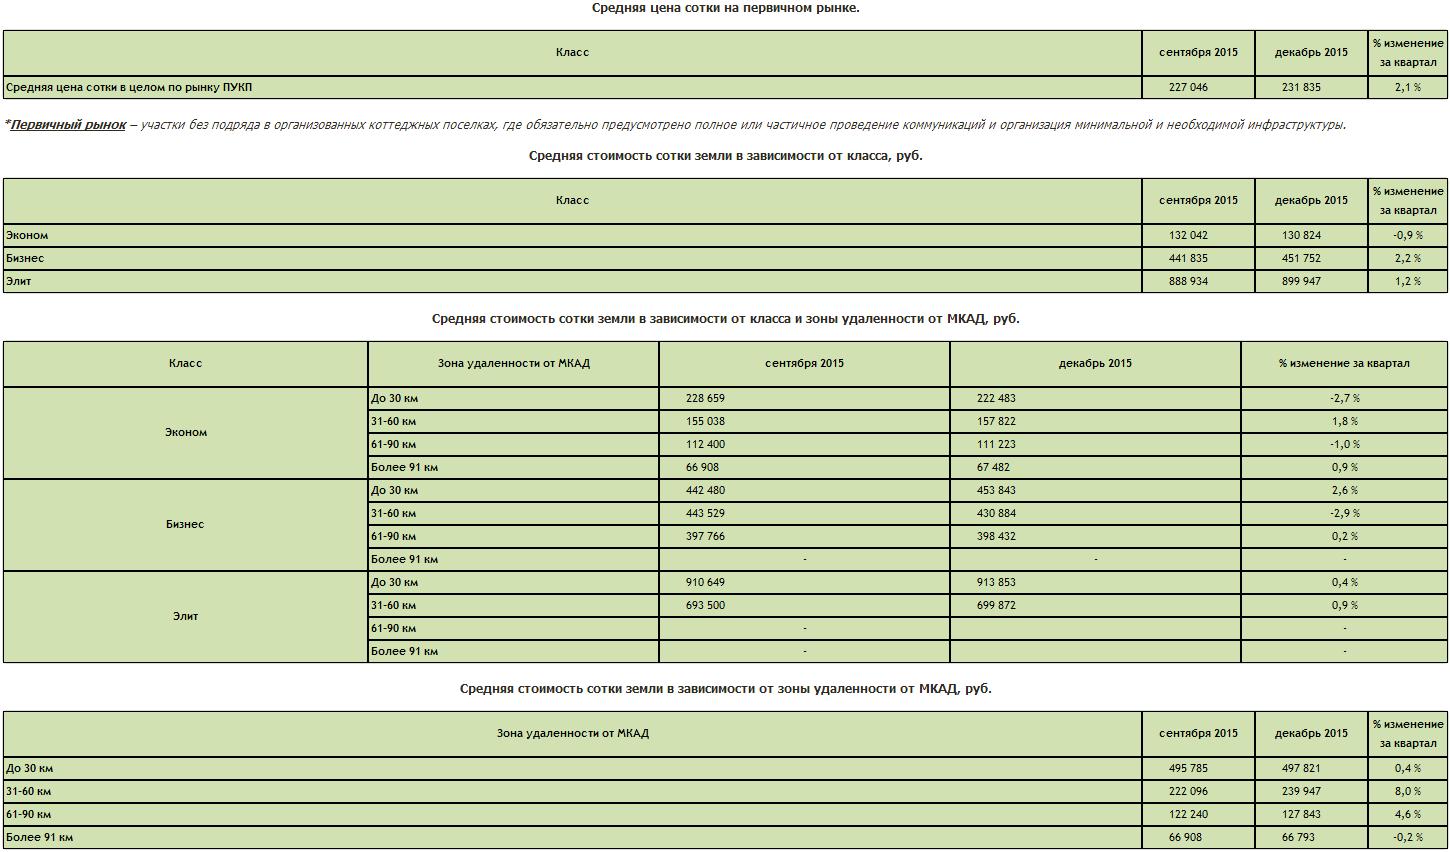Select the 2,6 % cell
This screenshot has height=852, width=1450.
pyautogui.click(x=1344, y=491)
